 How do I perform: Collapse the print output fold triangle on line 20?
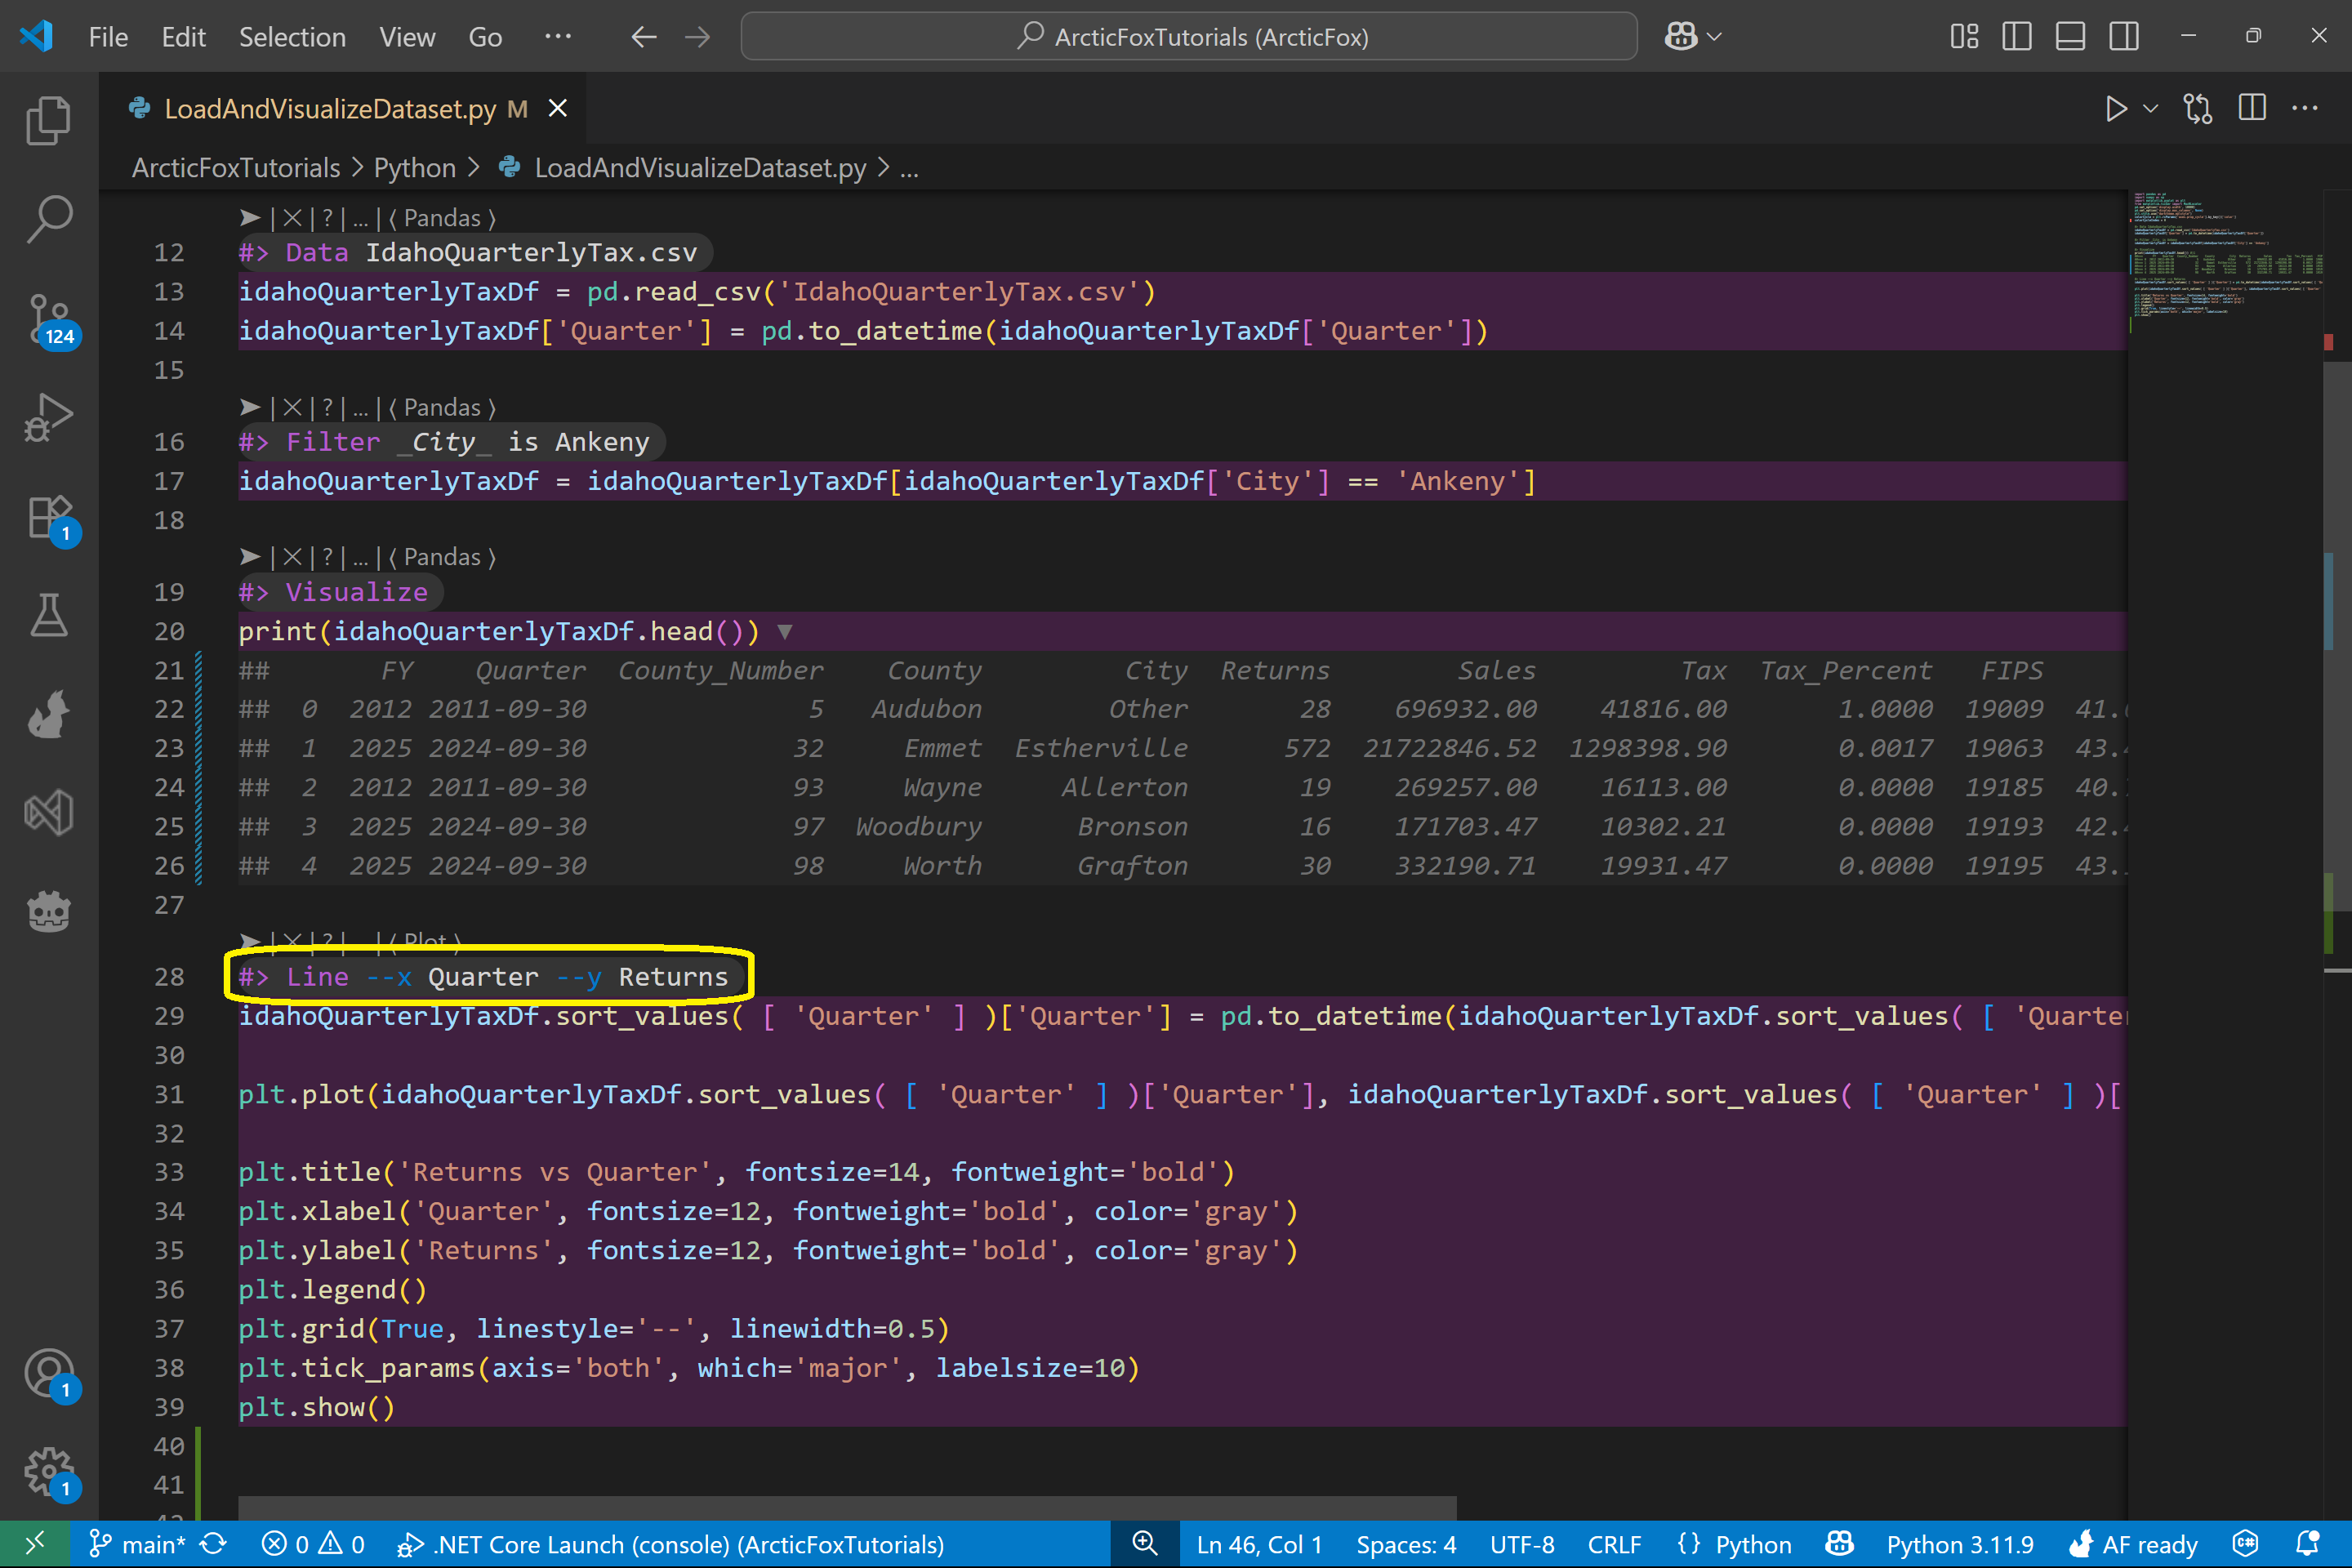785,632
